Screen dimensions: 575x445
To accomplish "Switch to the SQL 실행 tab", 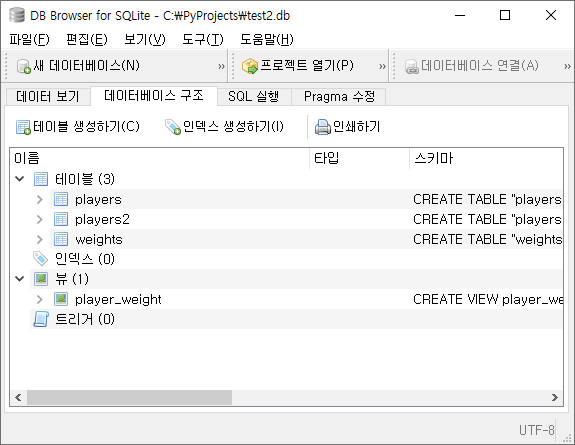I will pyautogui.click(x=254, y=96).
